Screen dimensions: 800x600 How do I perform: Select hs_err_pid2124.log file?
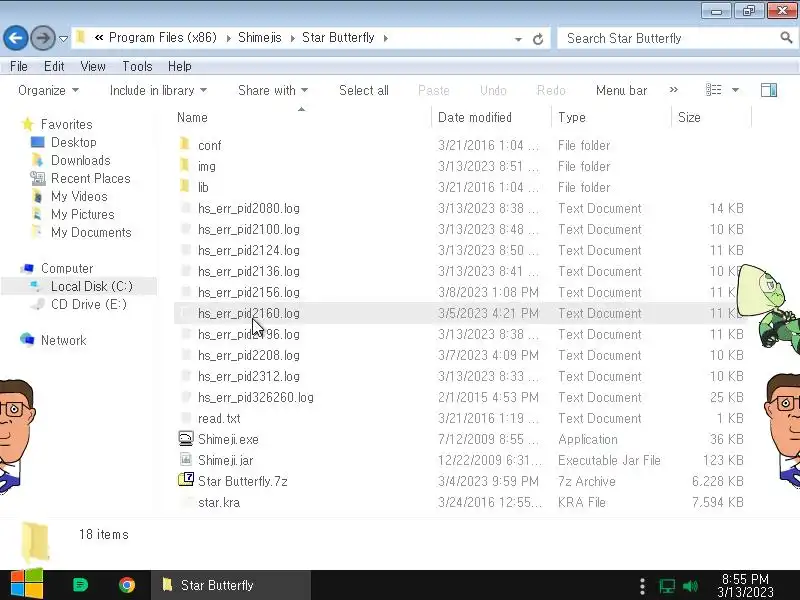(x=248, y=250)
